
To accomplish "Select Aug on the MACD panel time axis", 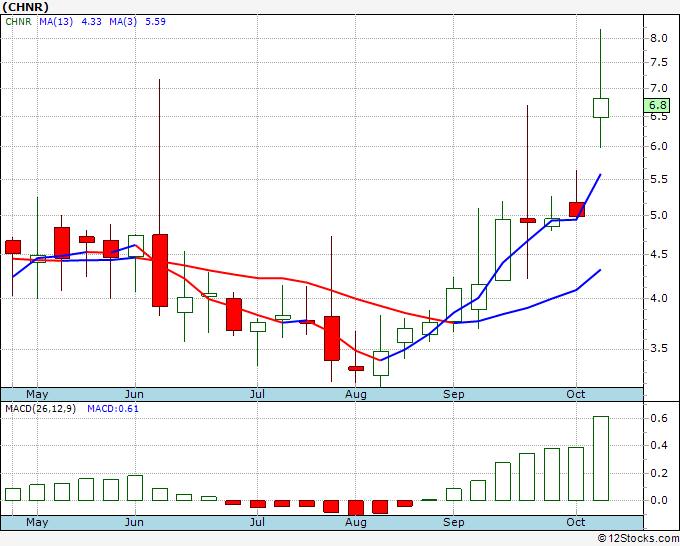I will [356, 523].
